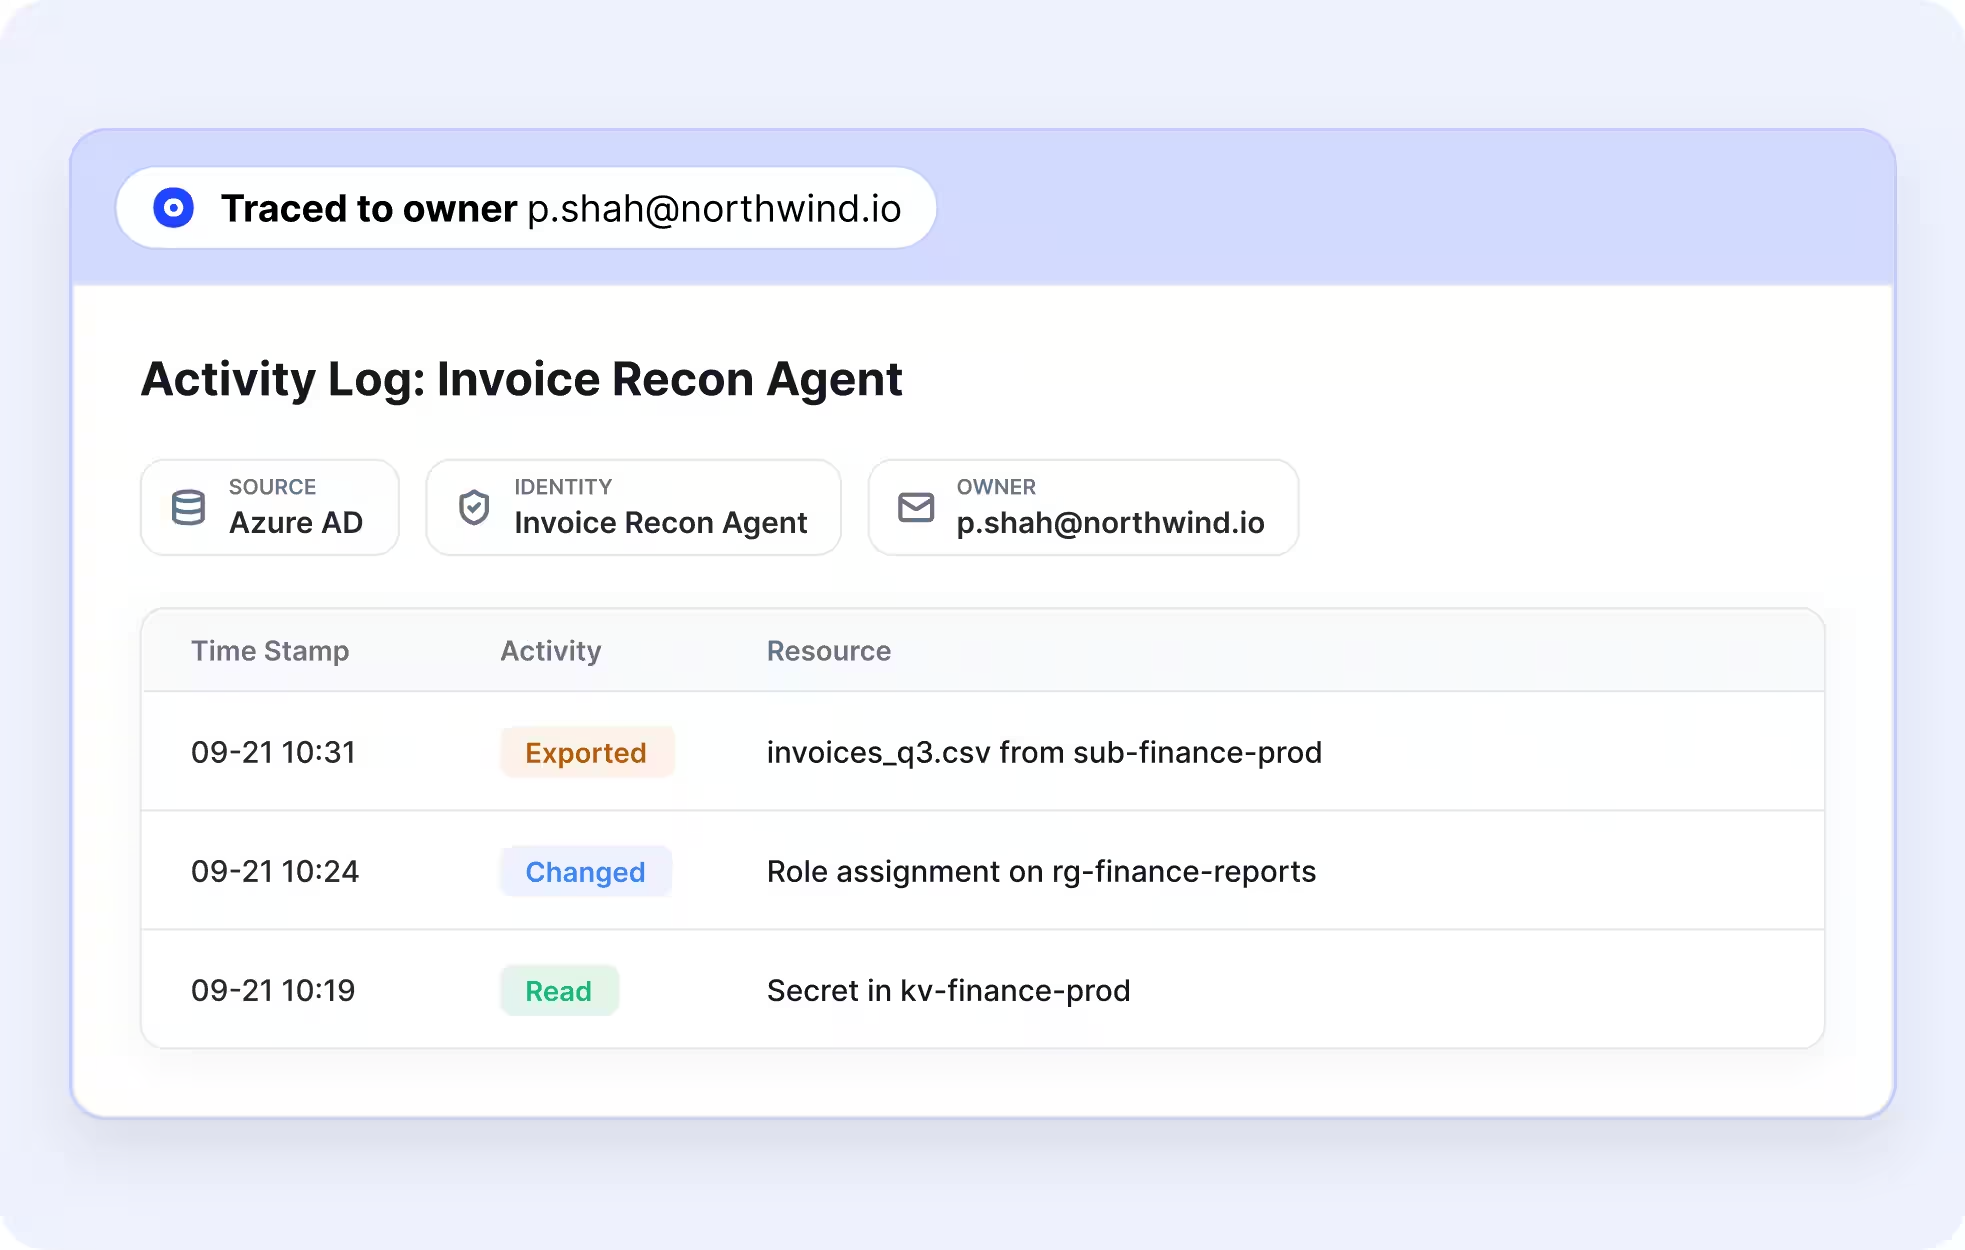Click the Activity Log: Invoice Recon Agent heading

pyautogui.click(x=521, y=380)
